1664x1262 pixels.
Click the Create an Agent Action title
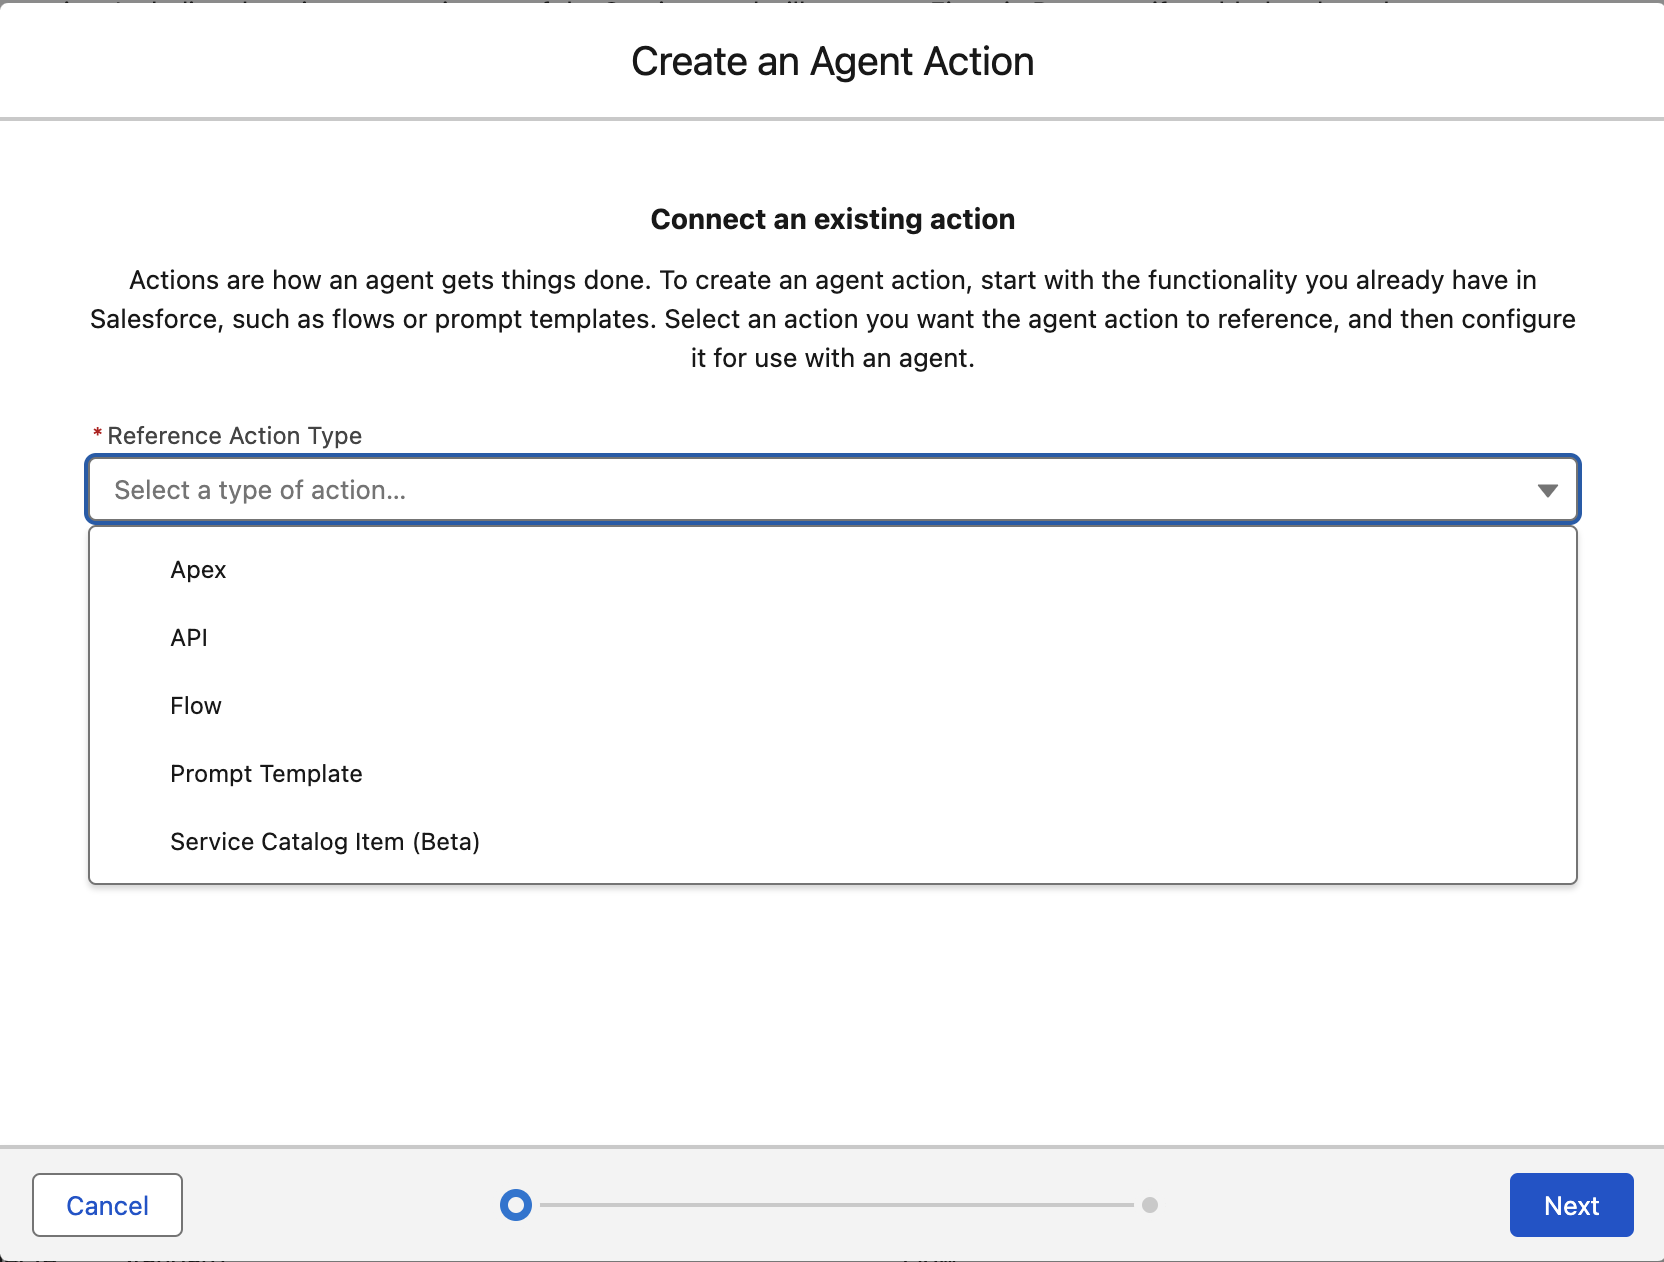tap(832, 62)
